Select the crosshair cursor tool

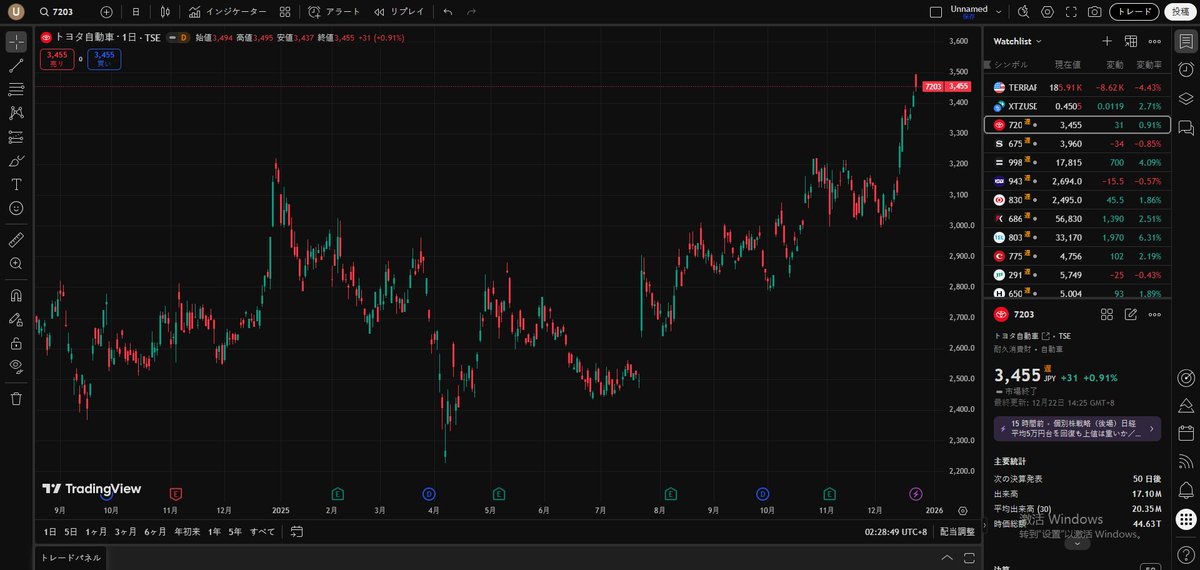pos(16,42)
